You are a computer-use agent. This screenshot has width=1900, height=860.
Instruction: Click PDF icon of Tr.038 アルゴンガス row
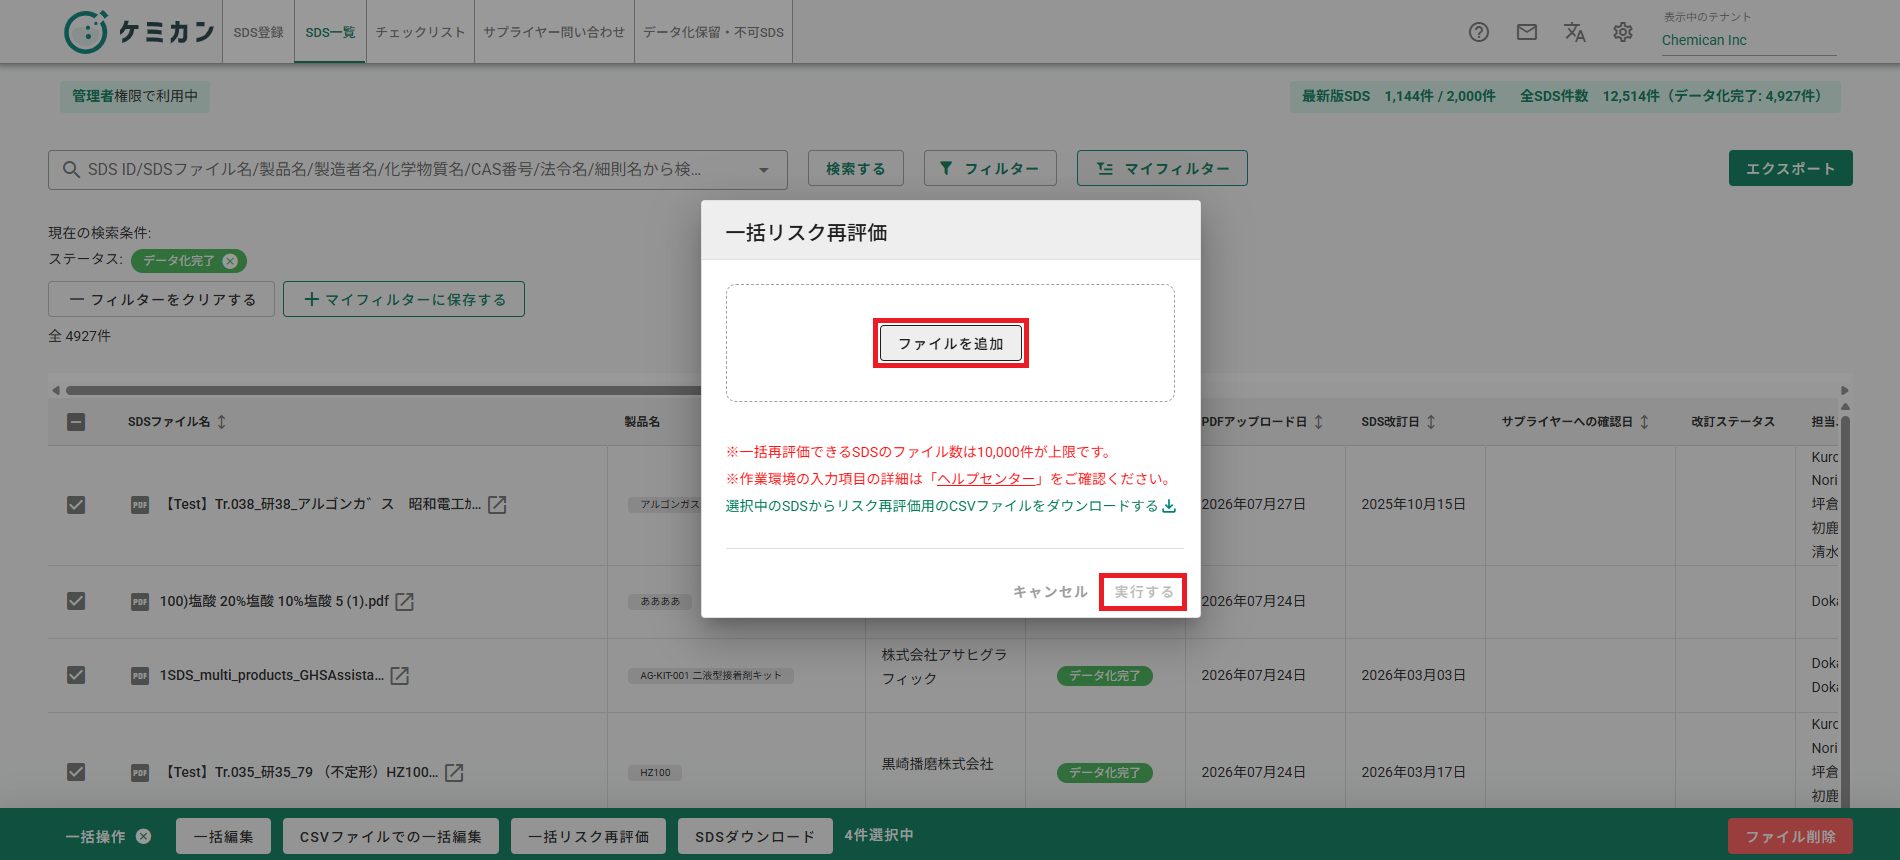[140, 505]
